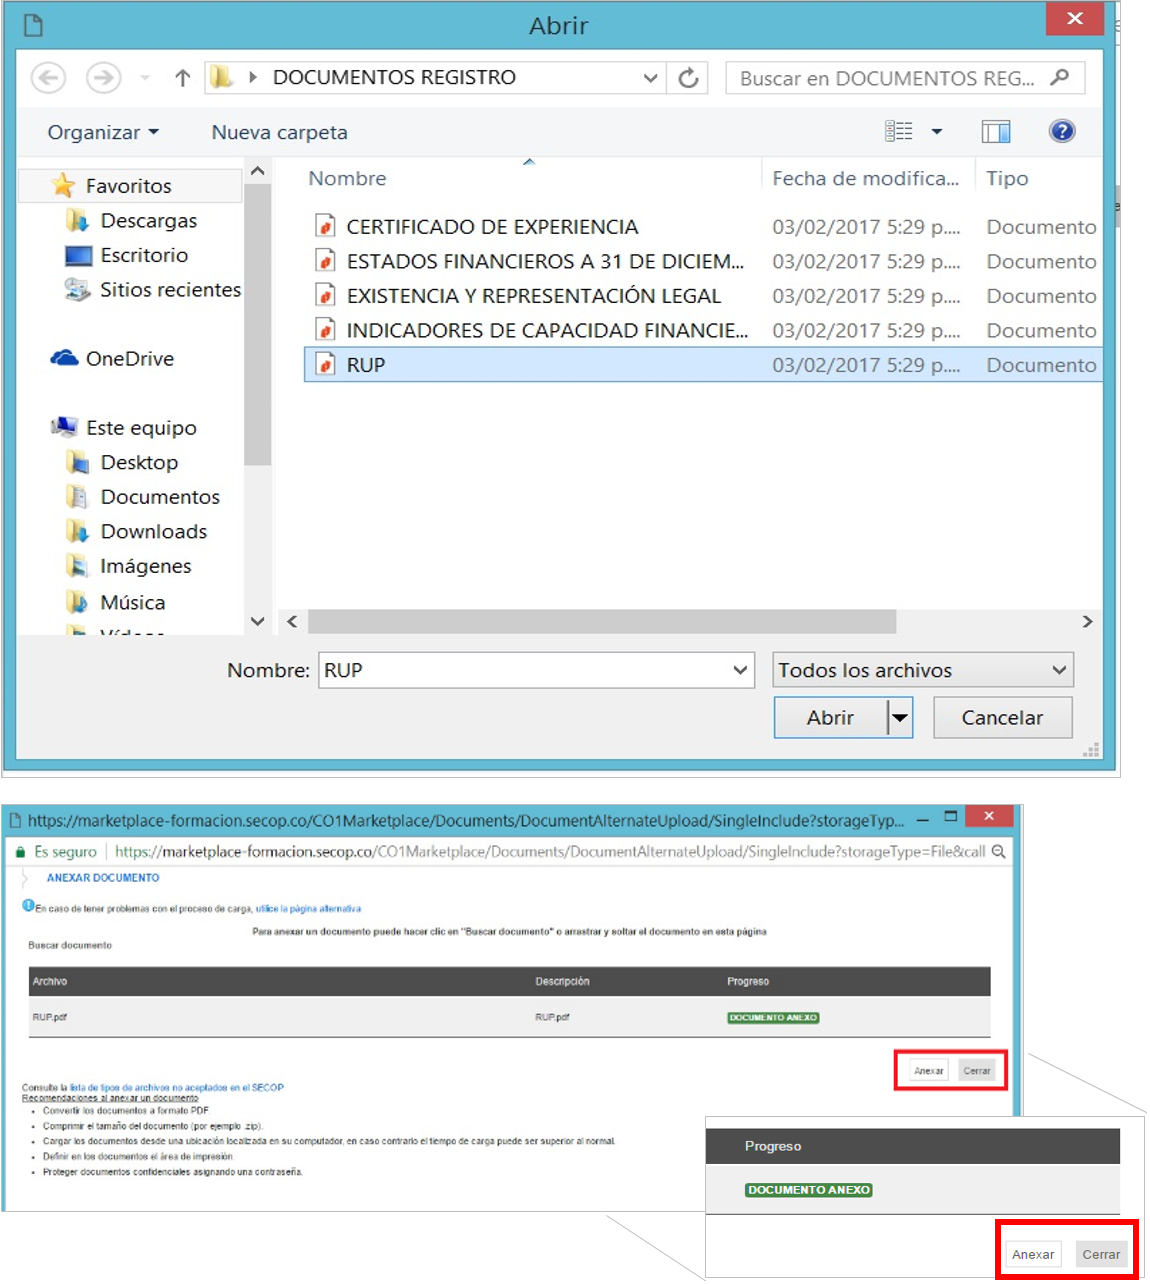Click the navigate Back arrow icon
Screen dimensions: 1150x1284
[x=48, y=78]
